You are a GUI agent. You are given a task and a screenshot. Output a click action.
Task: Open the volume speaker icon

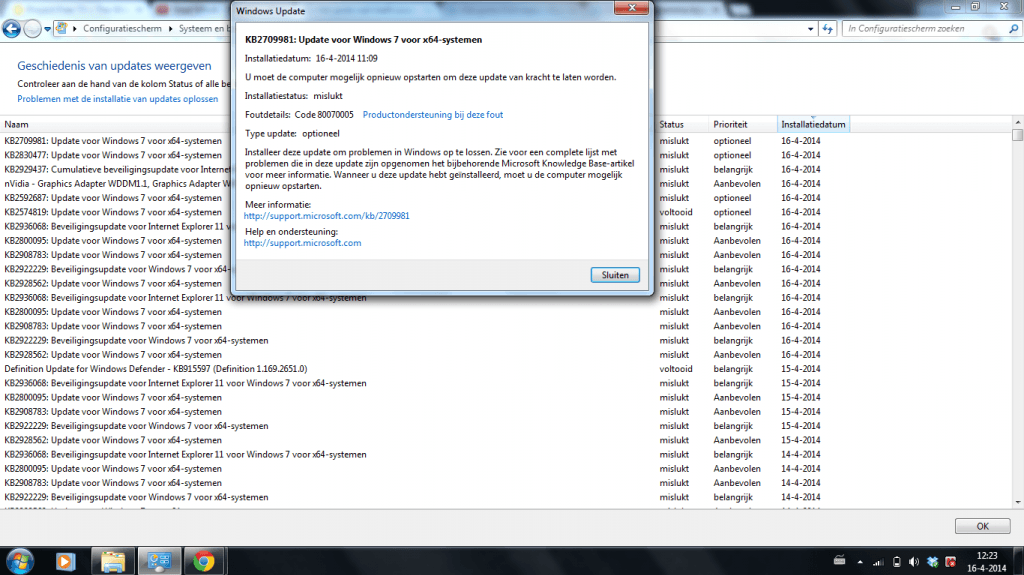[914, 562]
